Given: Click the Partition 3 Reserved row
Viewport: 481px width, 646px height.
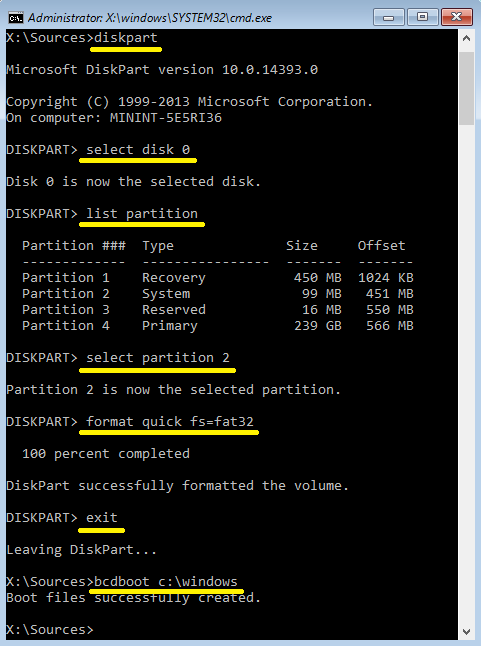Looking at the screenshot, I should click(217, 310).
